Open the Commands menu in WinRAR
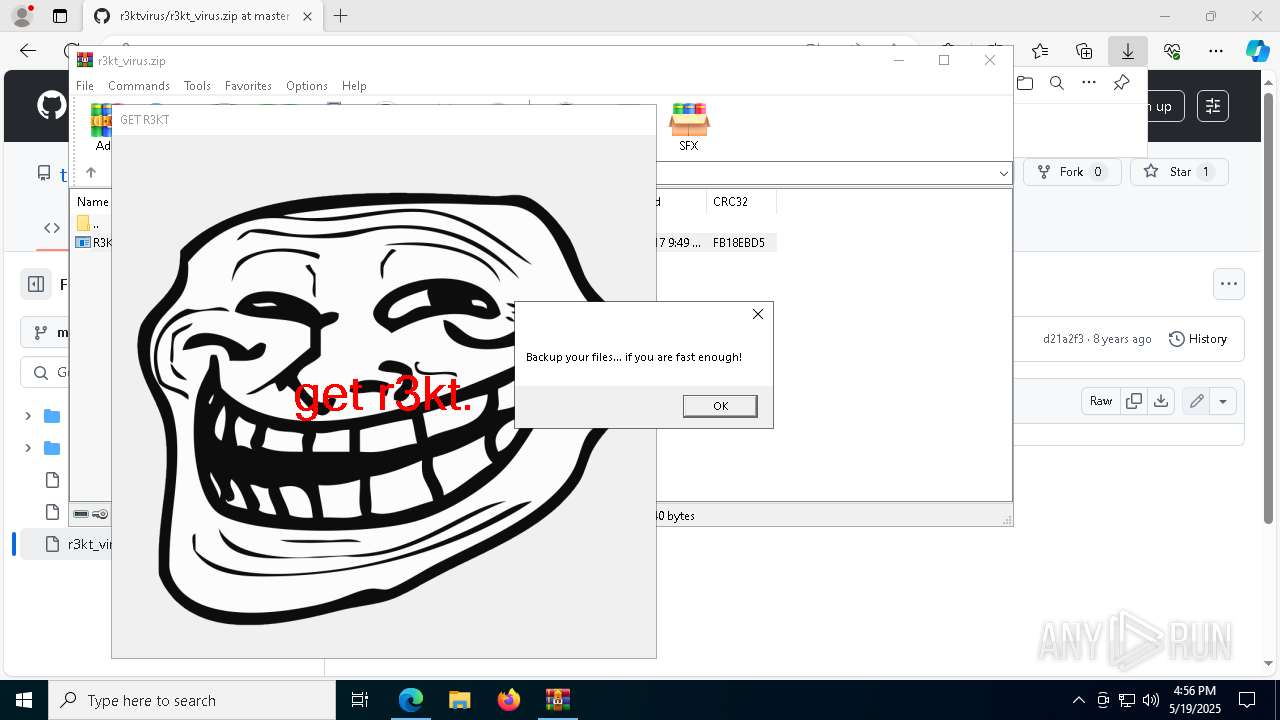The width and height of the screenshot is (1280, 720). pyautogui.click(x=139, y=86)
